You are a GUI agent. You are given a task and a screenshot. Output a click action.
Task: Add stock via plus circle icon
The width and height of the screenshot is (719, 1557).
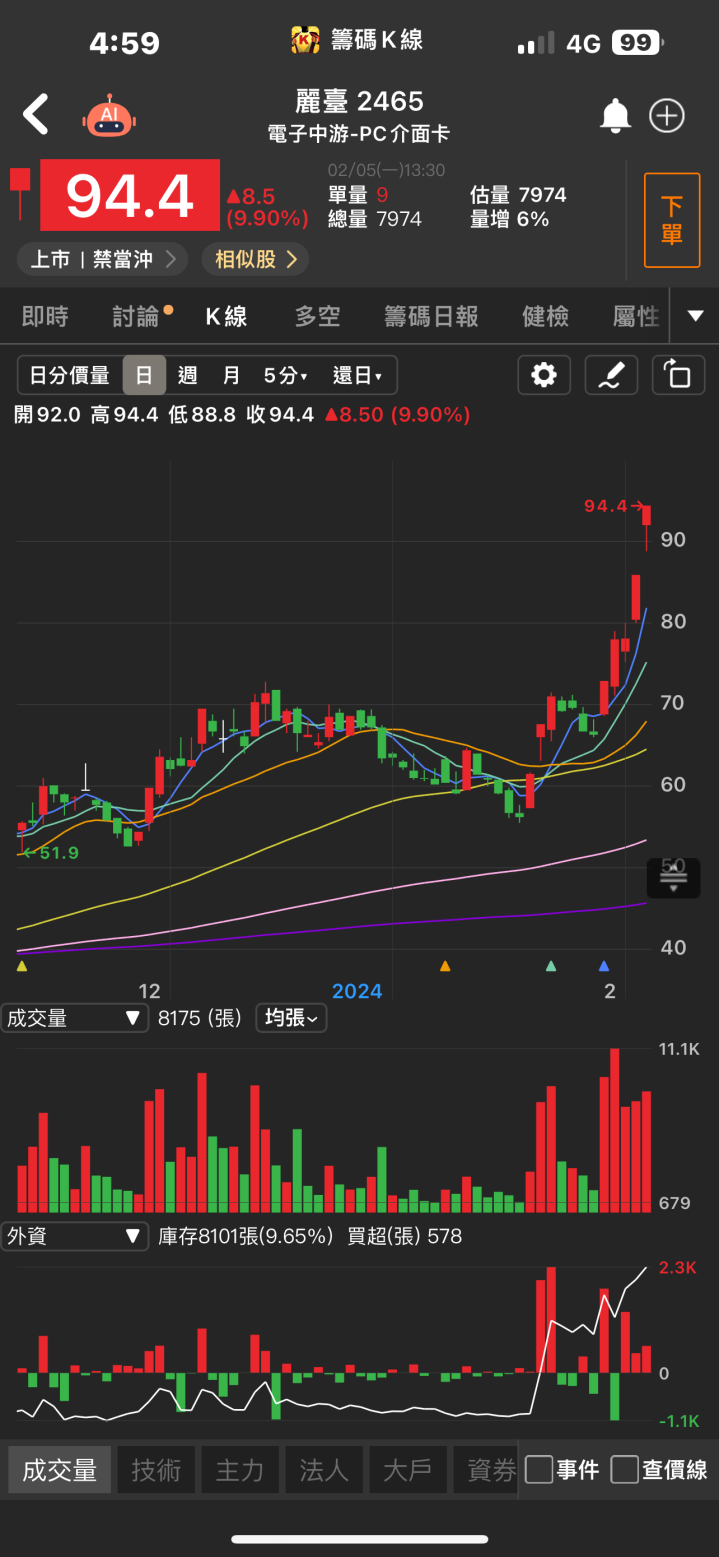coord(667,116)
